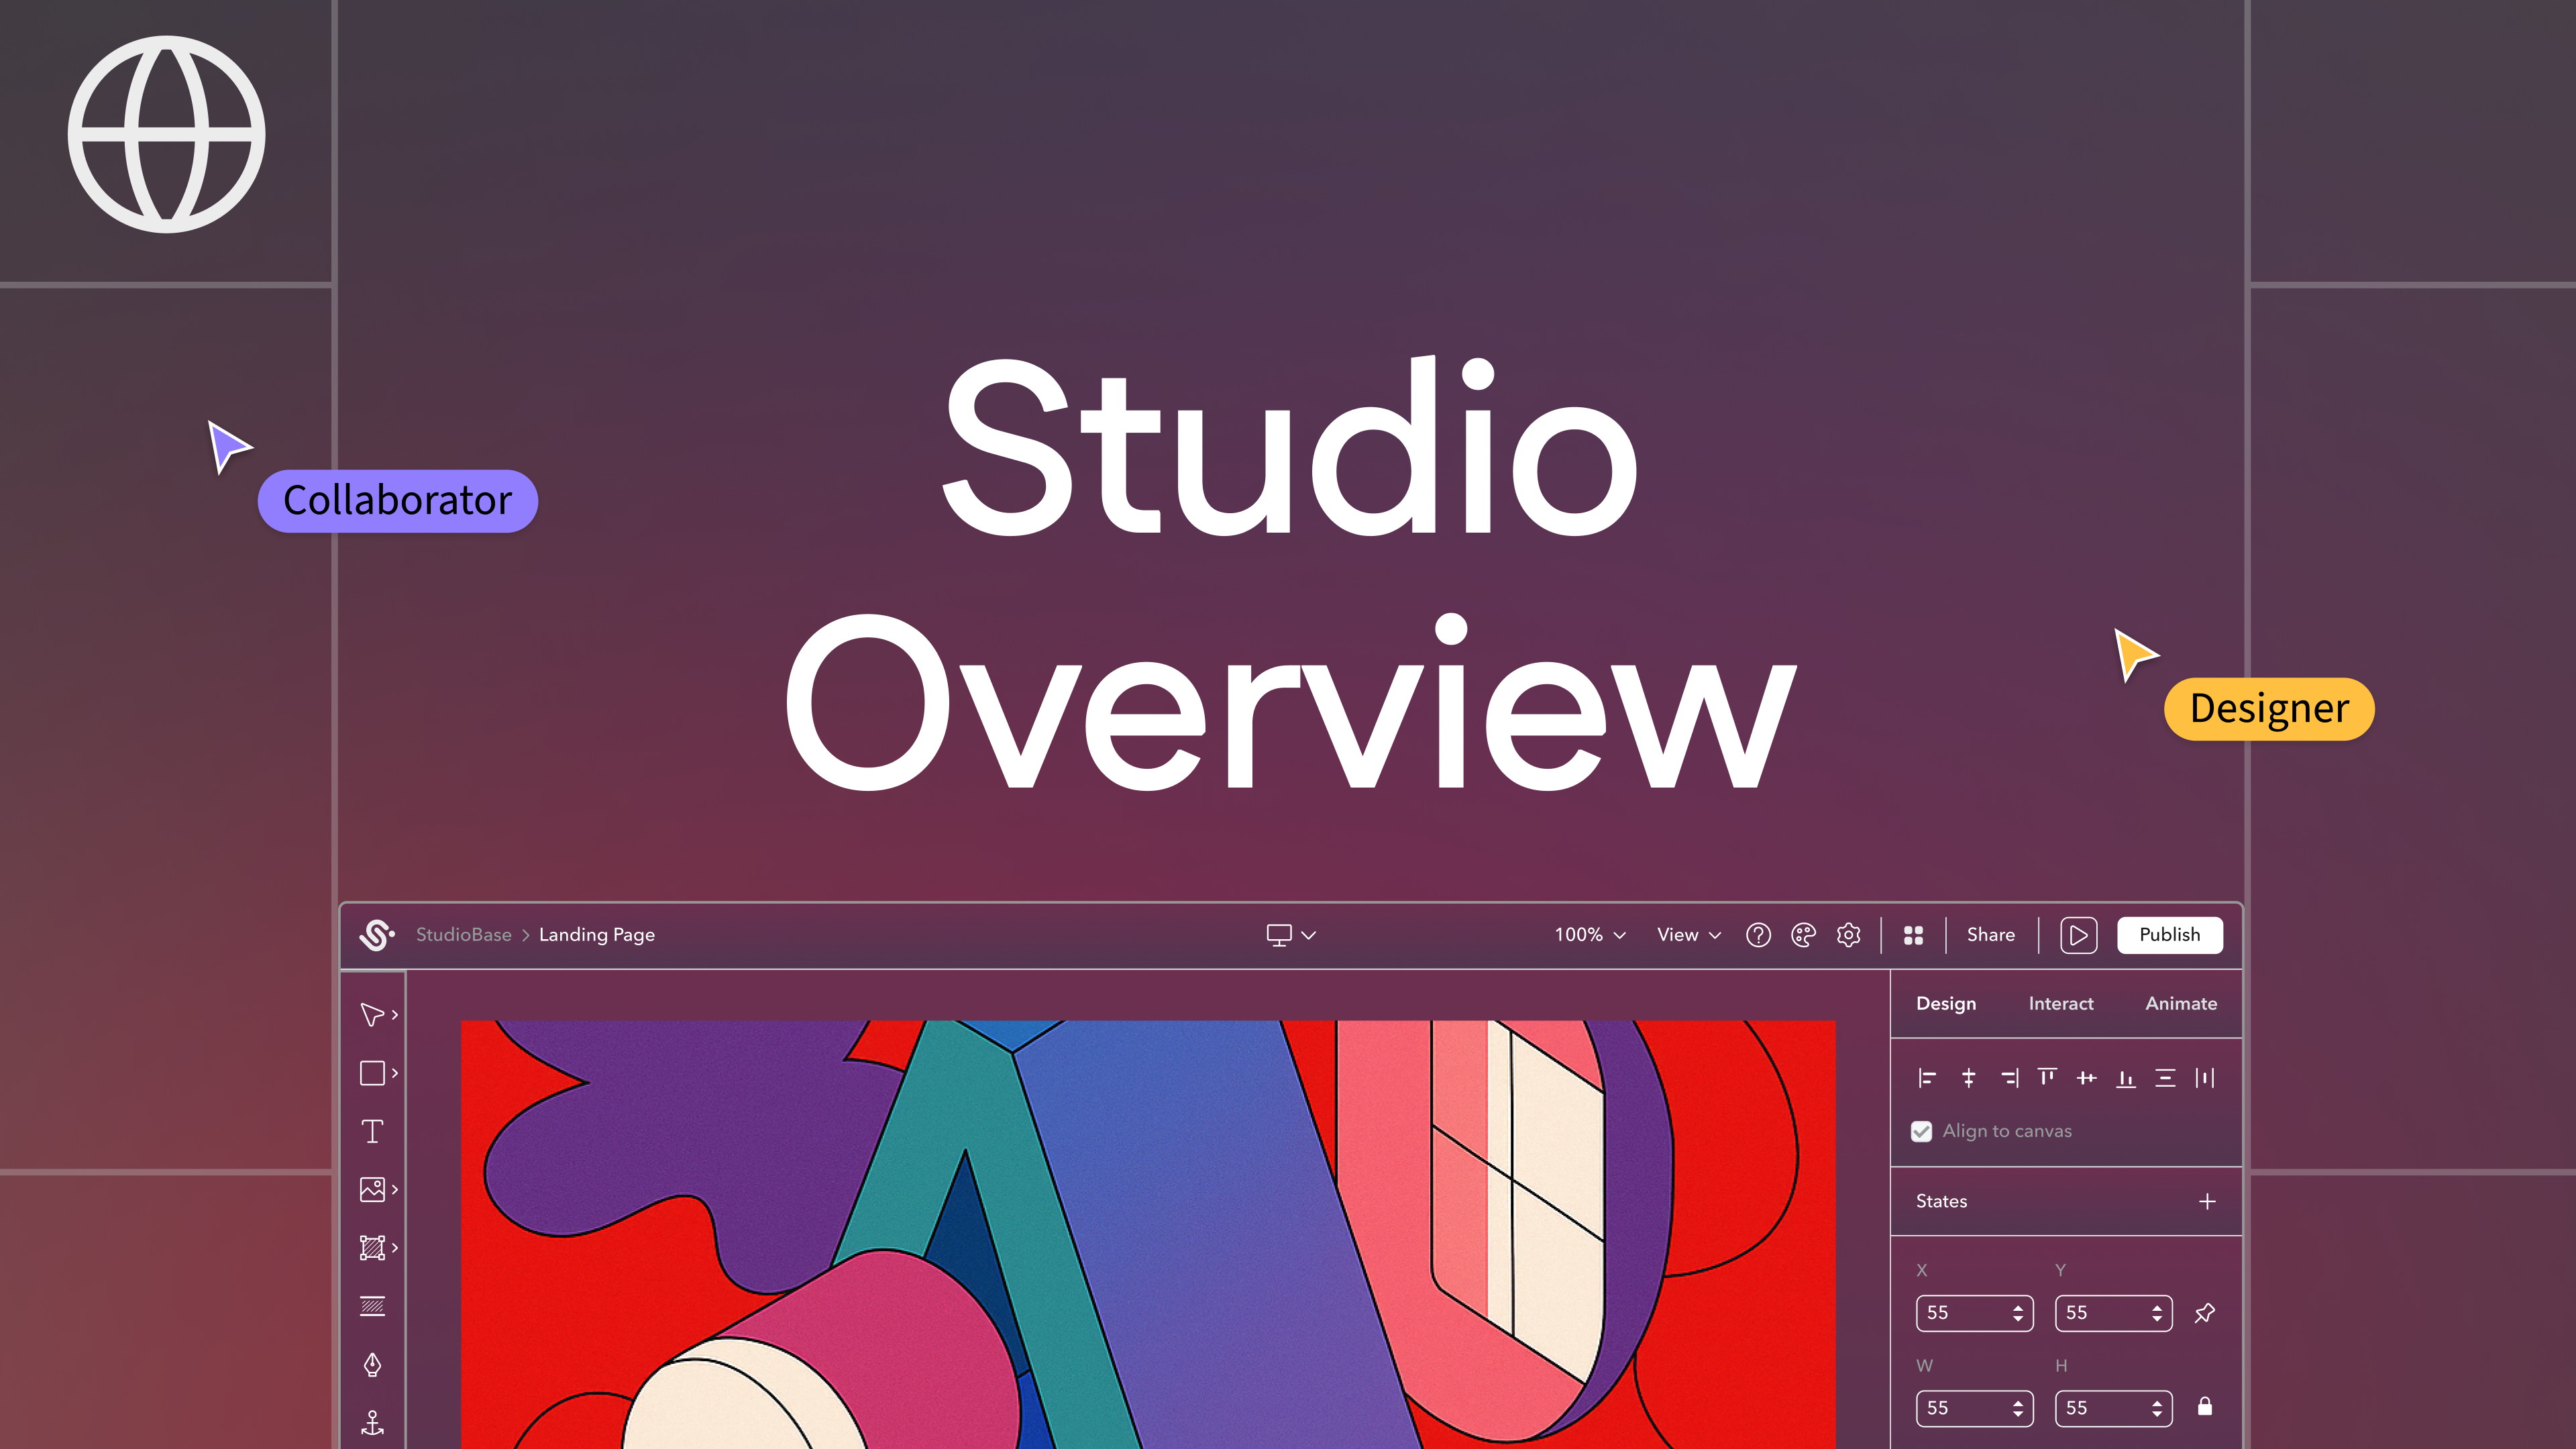This screenshot has width=2576, height=1449.
Task: Open the four-square apps grid icon
Action: pyautogui.click(x=1913, y=935)
